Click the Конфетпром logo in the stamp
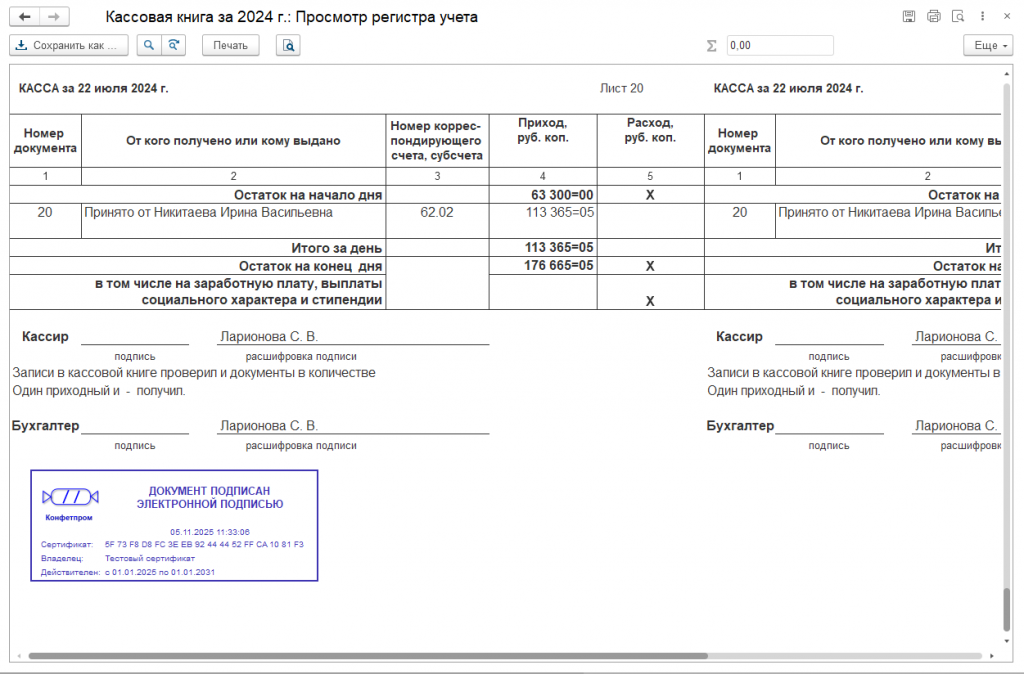The height and width of the screenshot is (674, 1024). [x=69, y=504]
